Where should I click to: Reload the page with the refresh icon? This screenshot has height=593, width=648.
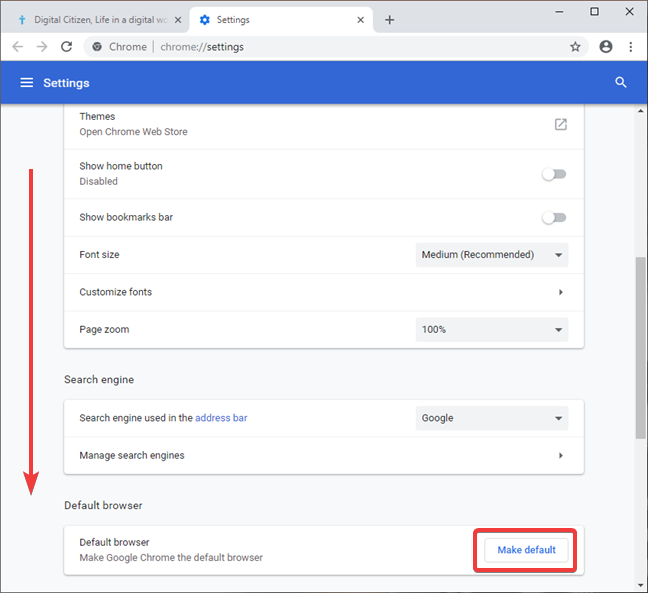(67, 47)
